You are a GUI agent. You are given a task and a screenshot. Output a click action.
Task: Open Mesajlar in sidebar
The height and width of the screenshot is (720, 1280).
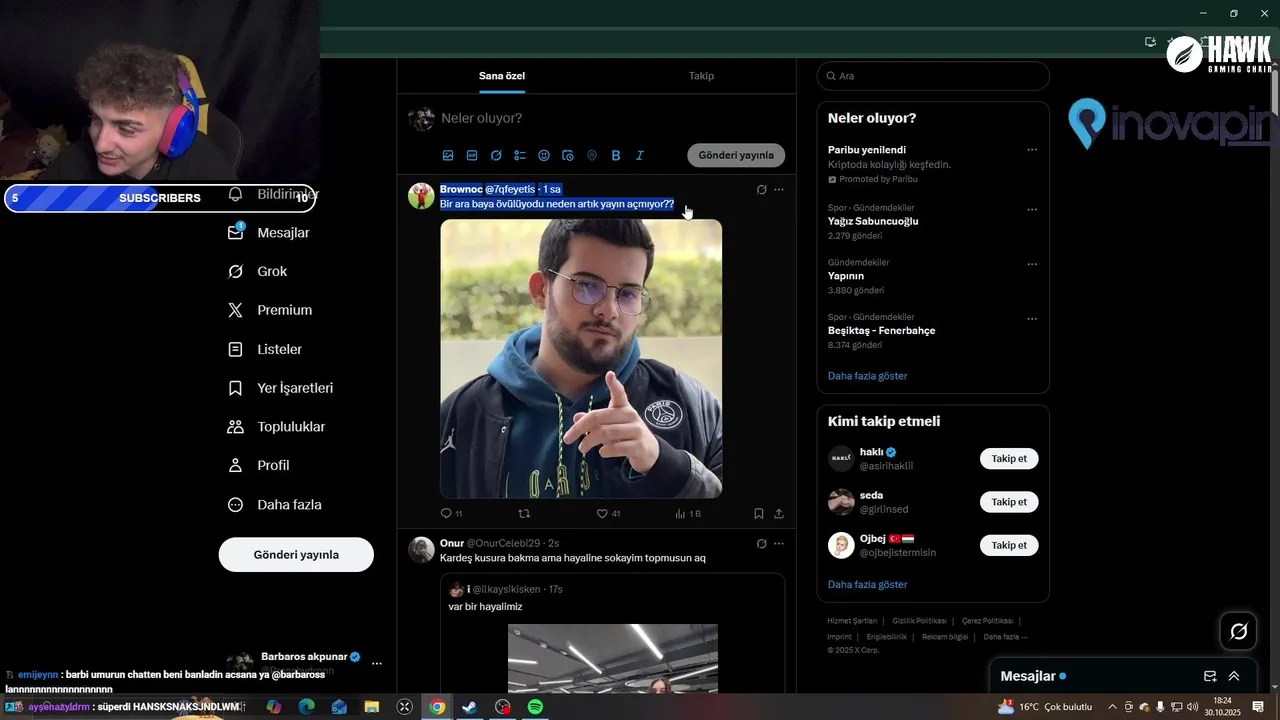tap(269, 232)
